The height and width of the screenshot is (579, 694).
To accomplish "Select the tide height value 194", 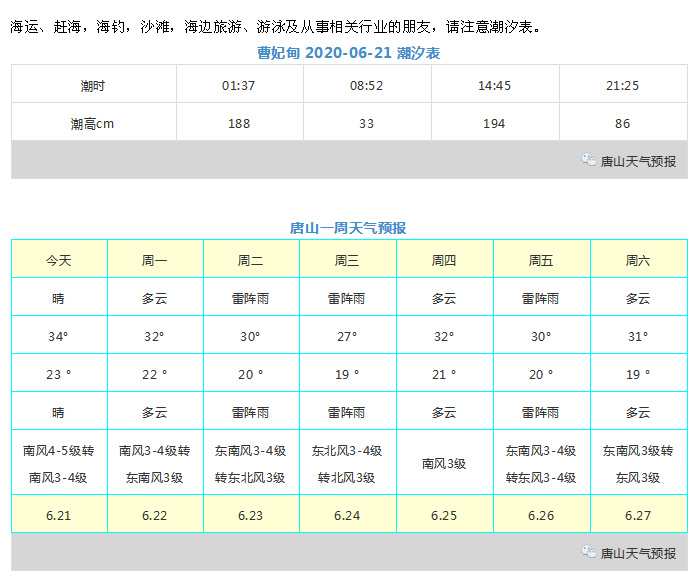I will tap(494, 123).
